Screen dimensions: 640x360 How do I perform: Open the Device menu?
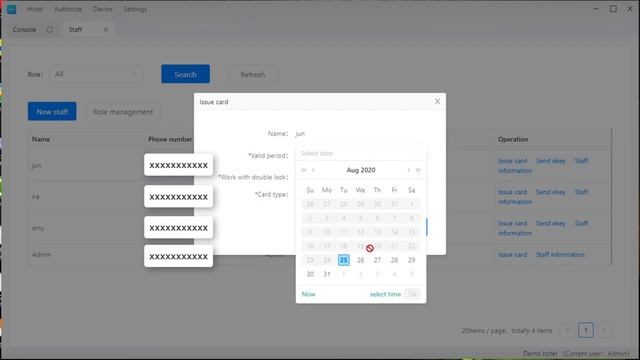102,9
